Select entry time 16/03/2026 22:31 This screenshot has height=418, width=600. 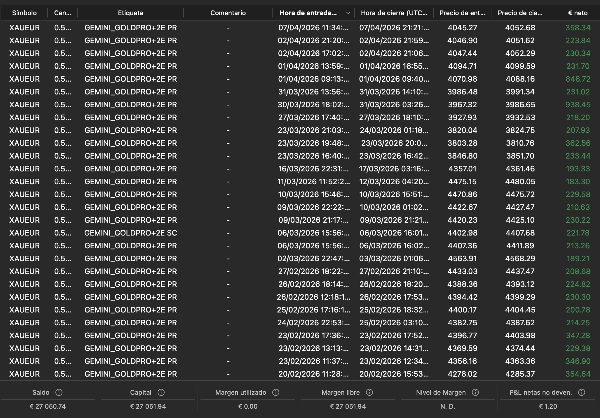tap(313, 169)
